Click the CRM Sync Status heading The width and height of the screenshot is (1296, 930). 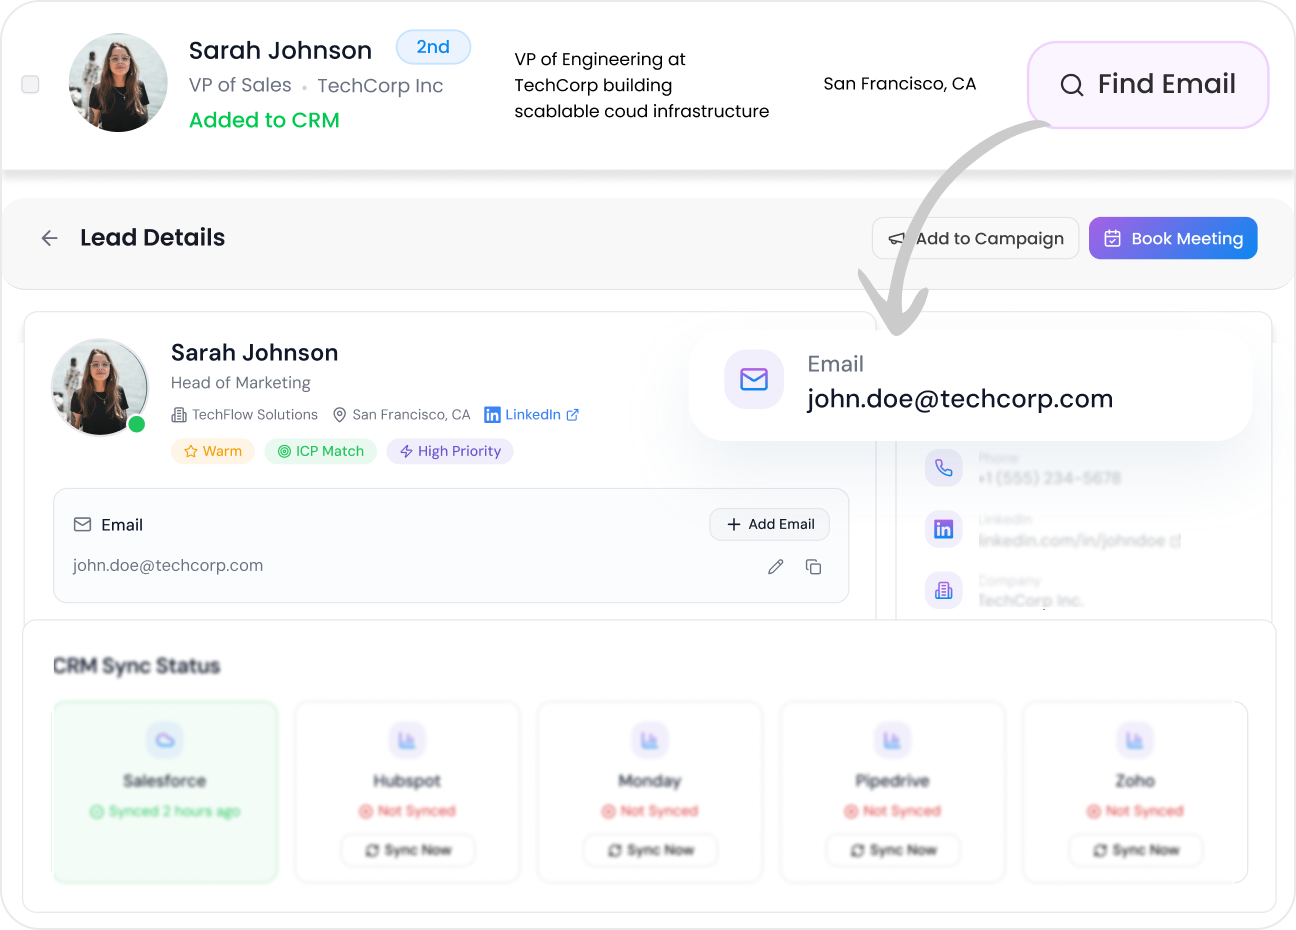(137, 666)
